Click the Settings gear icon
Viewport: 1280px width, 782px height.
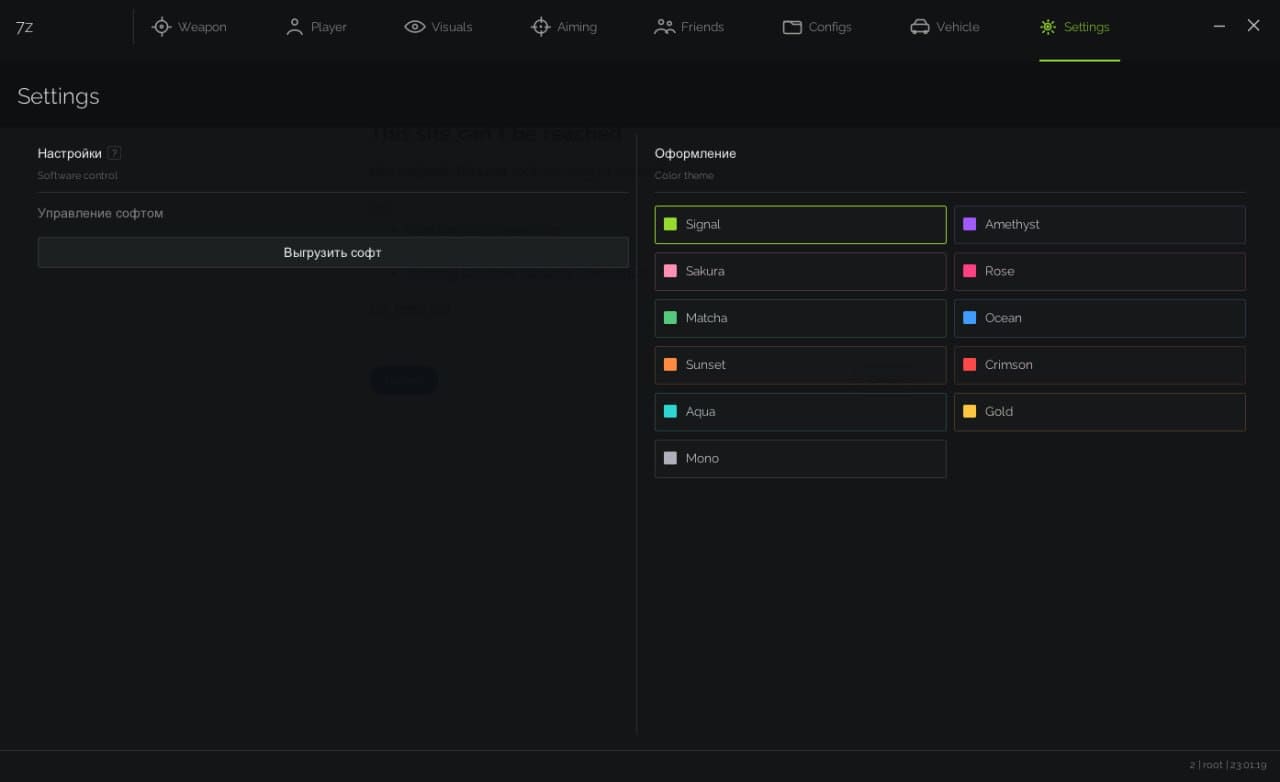(x=1048, y=27)
